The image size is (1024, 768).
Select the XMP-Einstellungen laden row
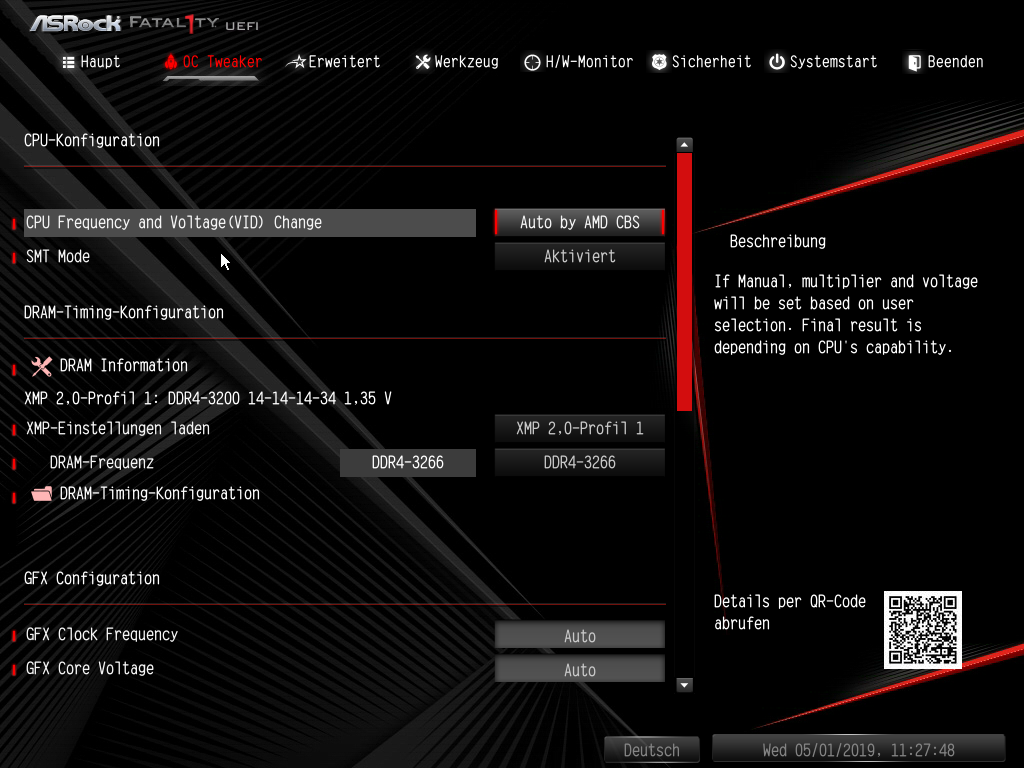point(118,429)
